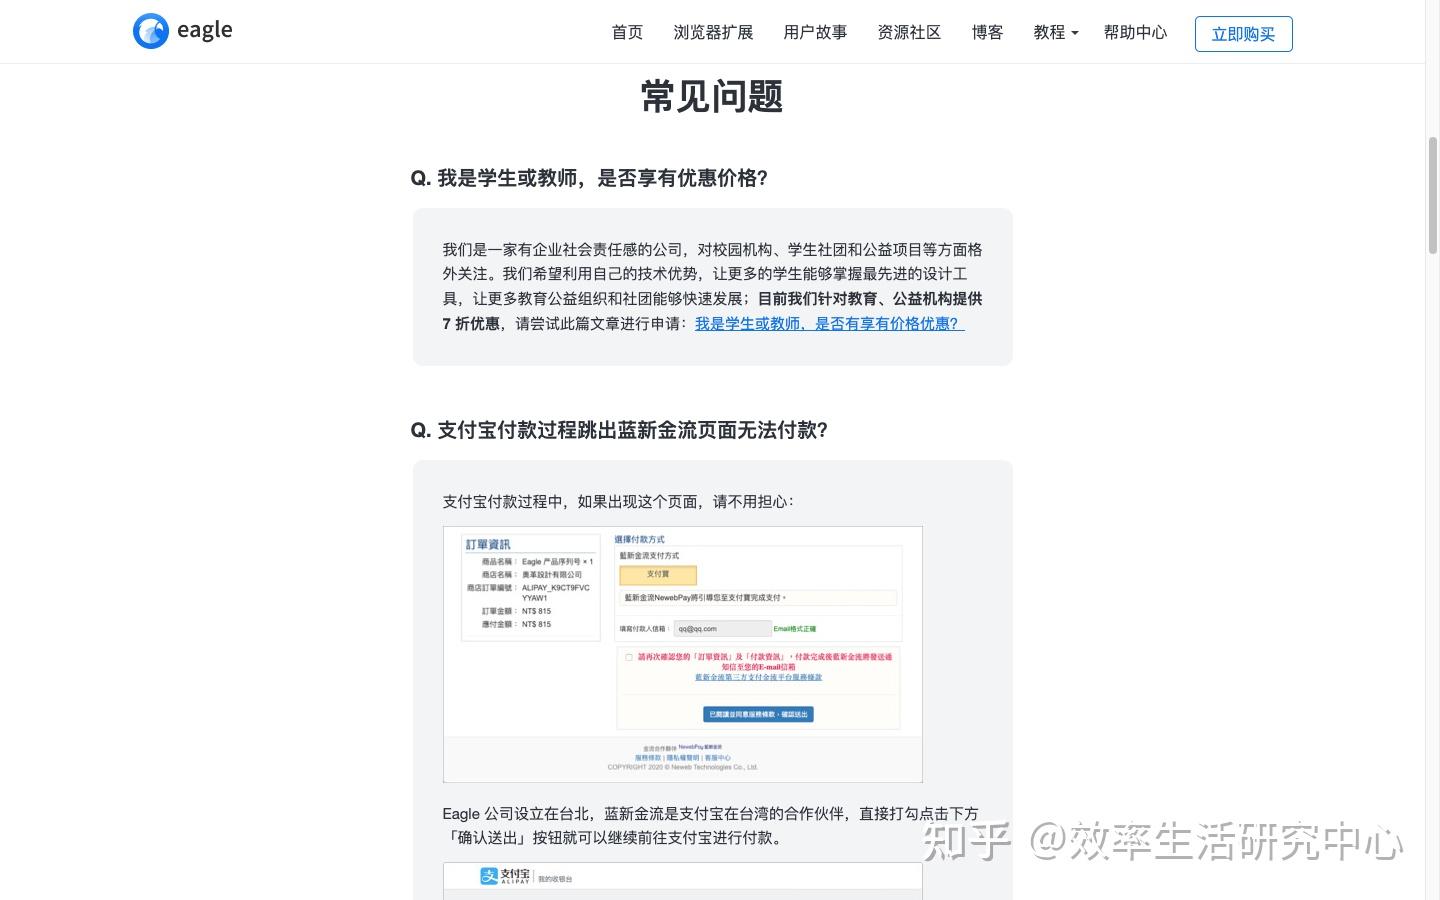The height and width of the screenshot is (900, 1440).
Task: Visit the 博客 page
Action: point(987,32)
